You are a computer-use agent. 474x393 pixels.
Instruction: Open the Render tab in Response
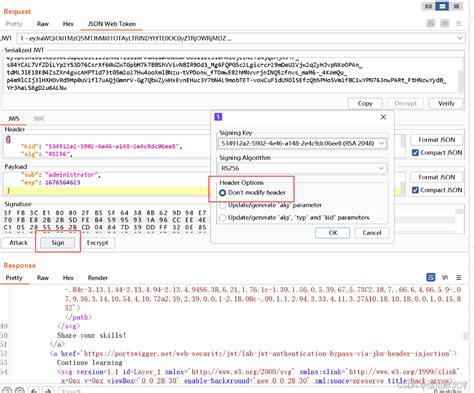tap(97, 278)
